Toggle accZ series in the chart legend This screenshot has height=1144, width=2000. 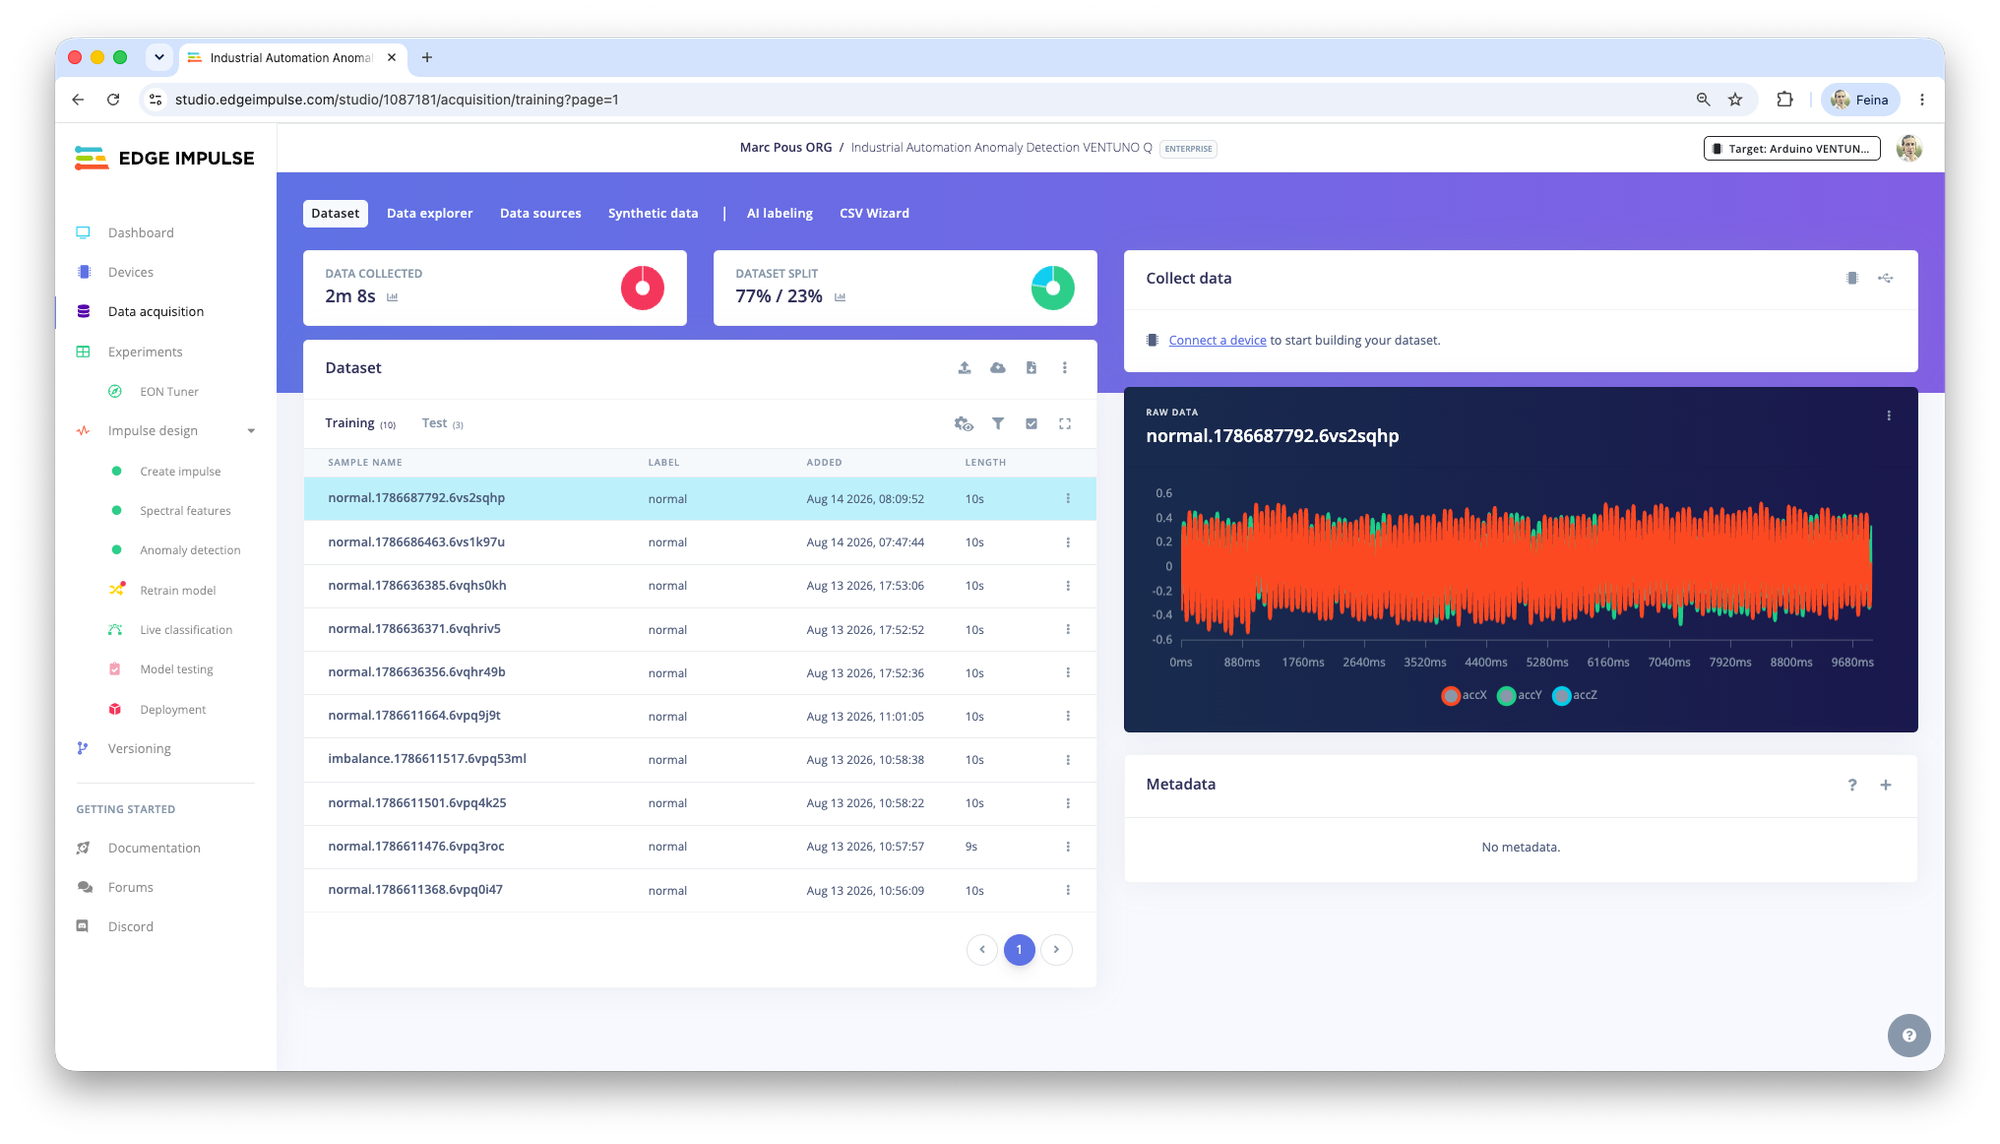point(1574,696)
